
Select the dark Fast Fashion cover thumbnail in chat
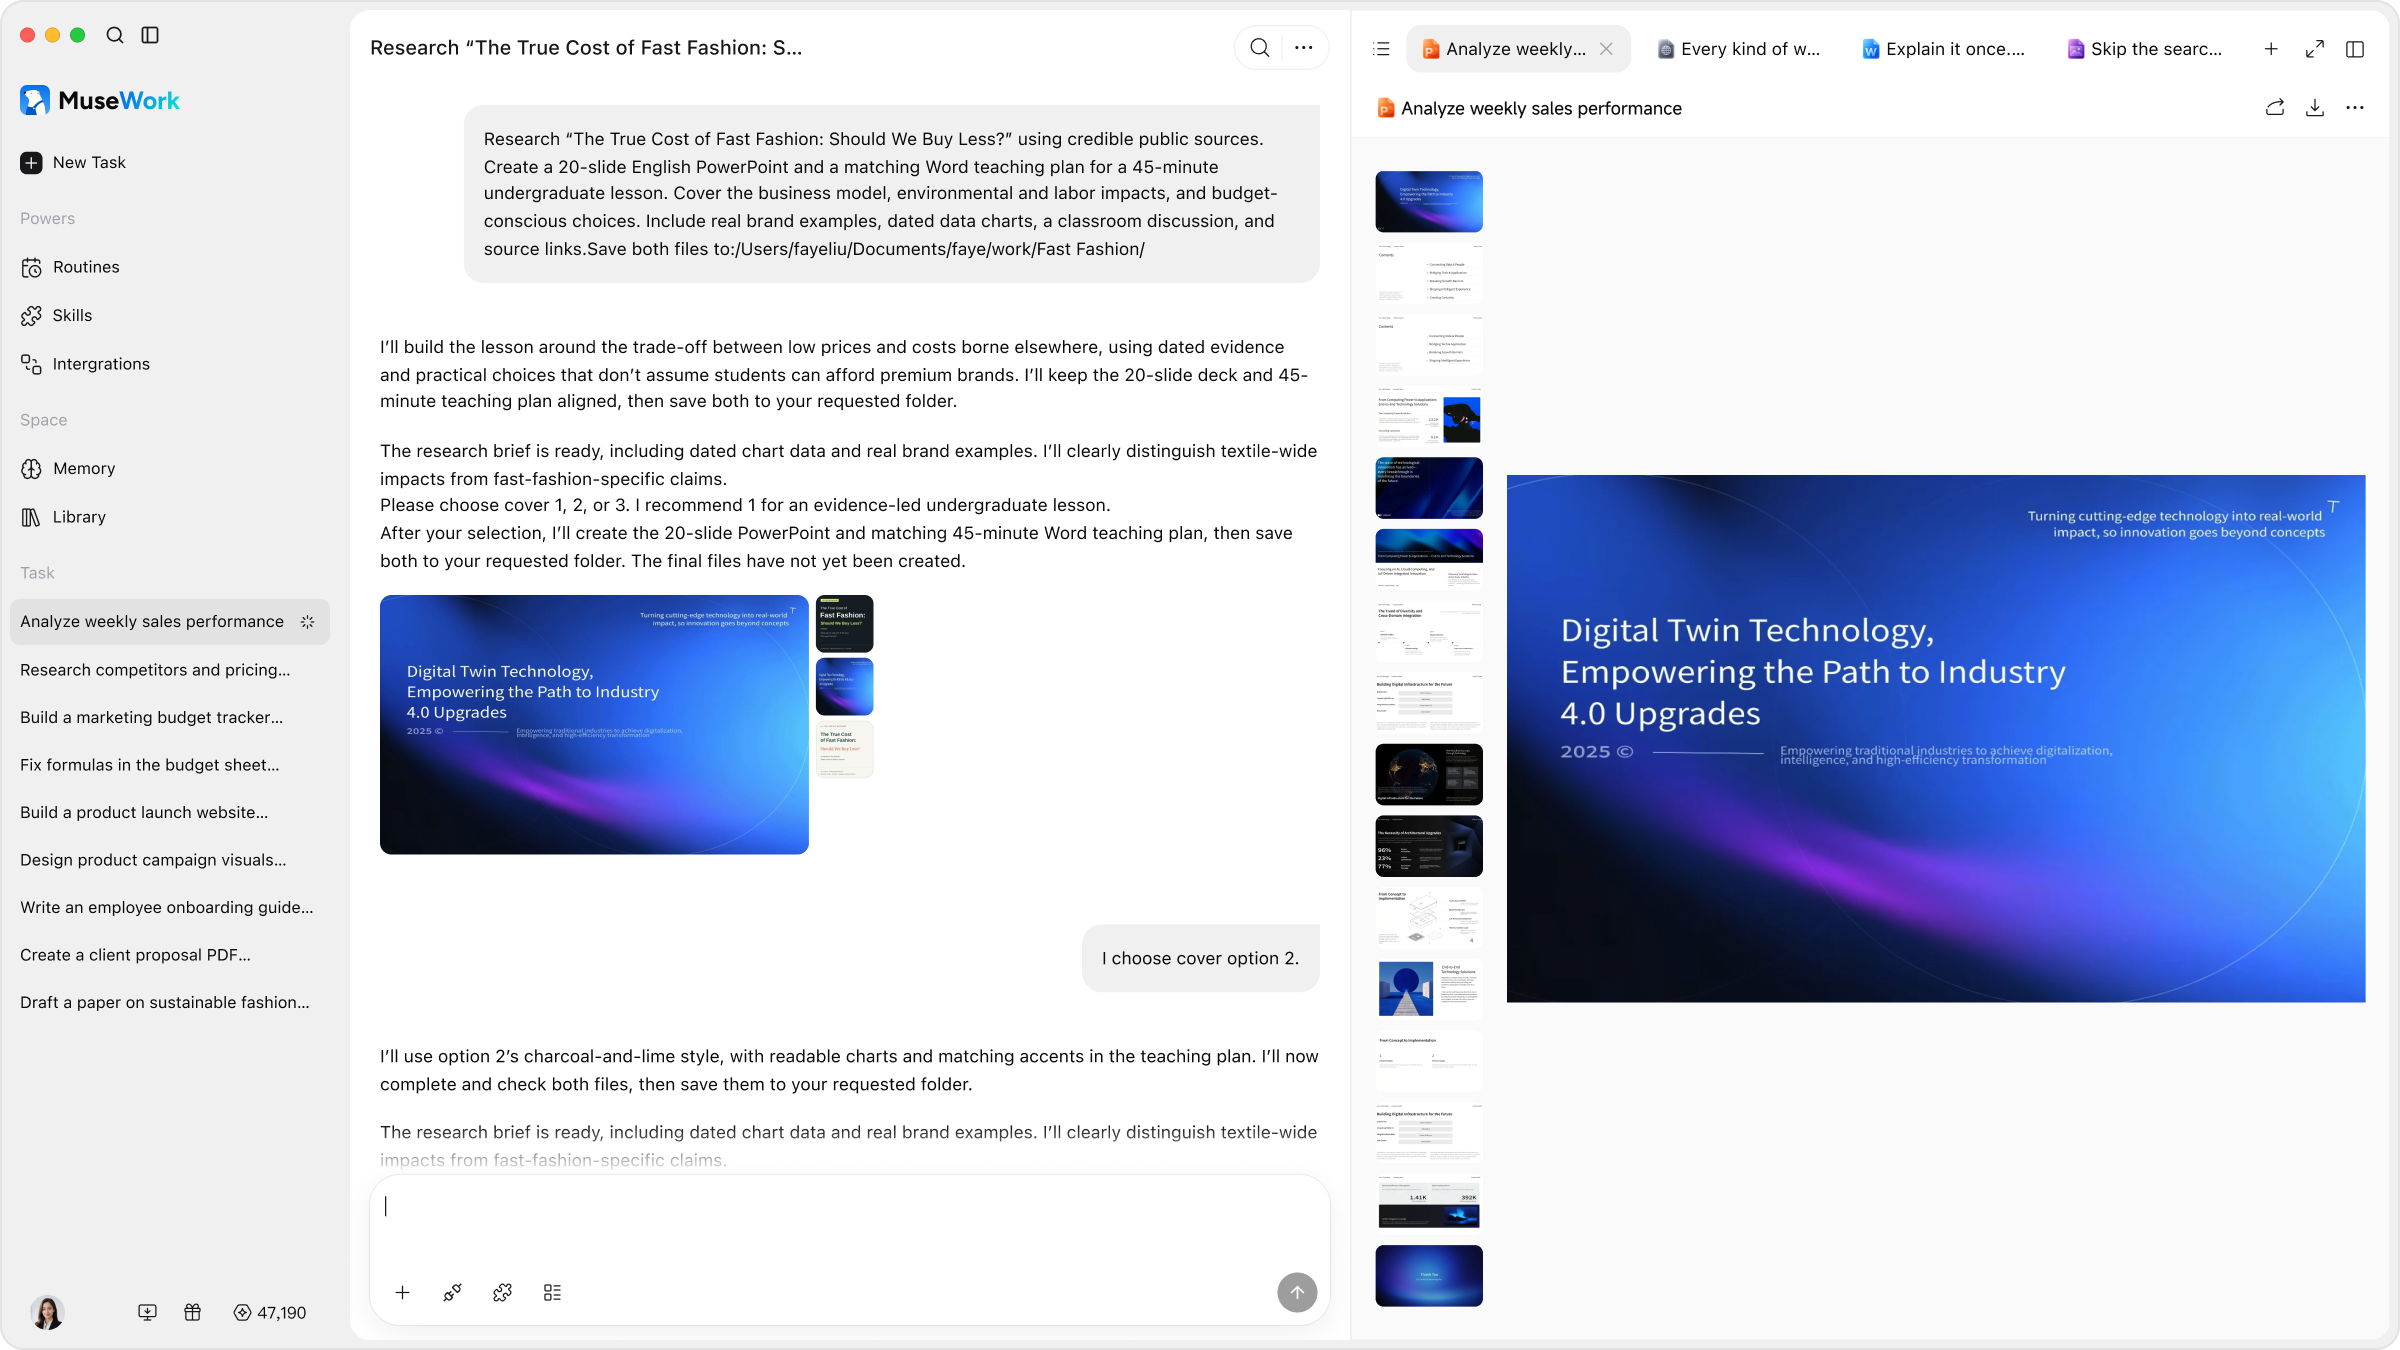[x=845, y=623]
